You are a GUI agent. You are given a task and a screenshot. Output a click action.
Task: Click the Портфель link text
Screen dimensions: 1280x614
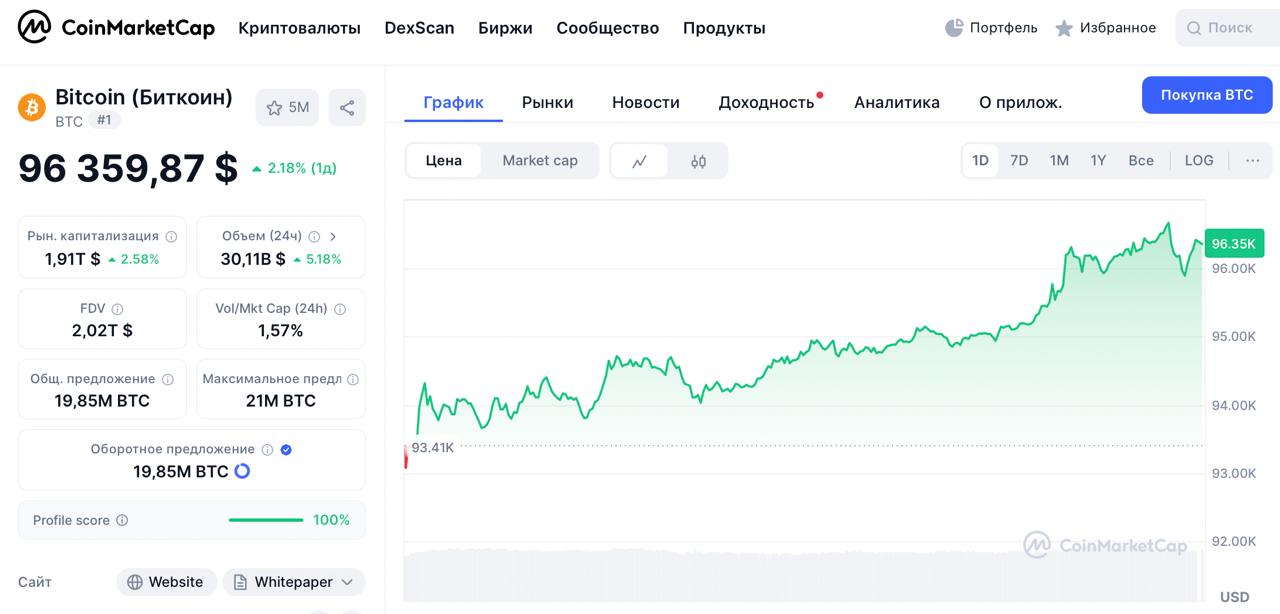tap(1004, 28)
